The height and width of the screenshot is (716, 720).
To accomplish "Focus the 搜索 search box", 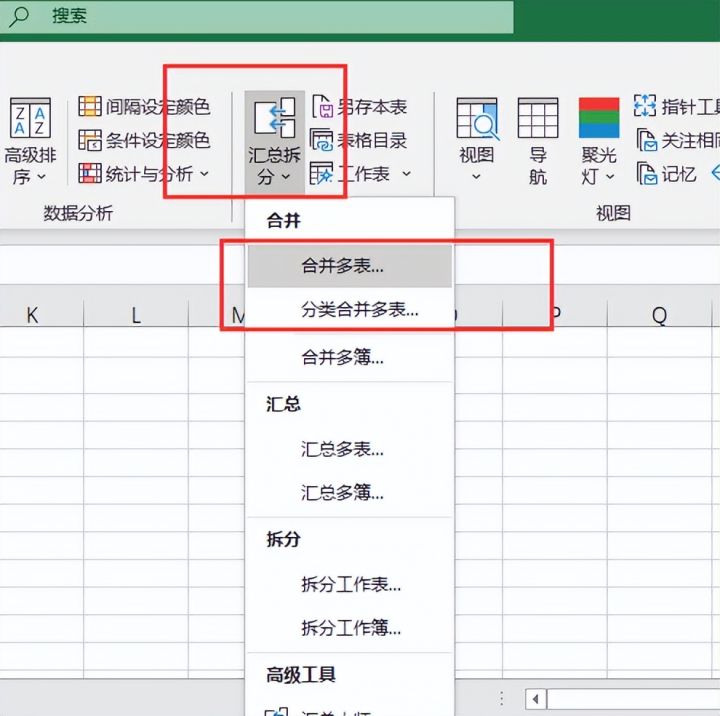I will pyautogui.click(x=256, y=17).
